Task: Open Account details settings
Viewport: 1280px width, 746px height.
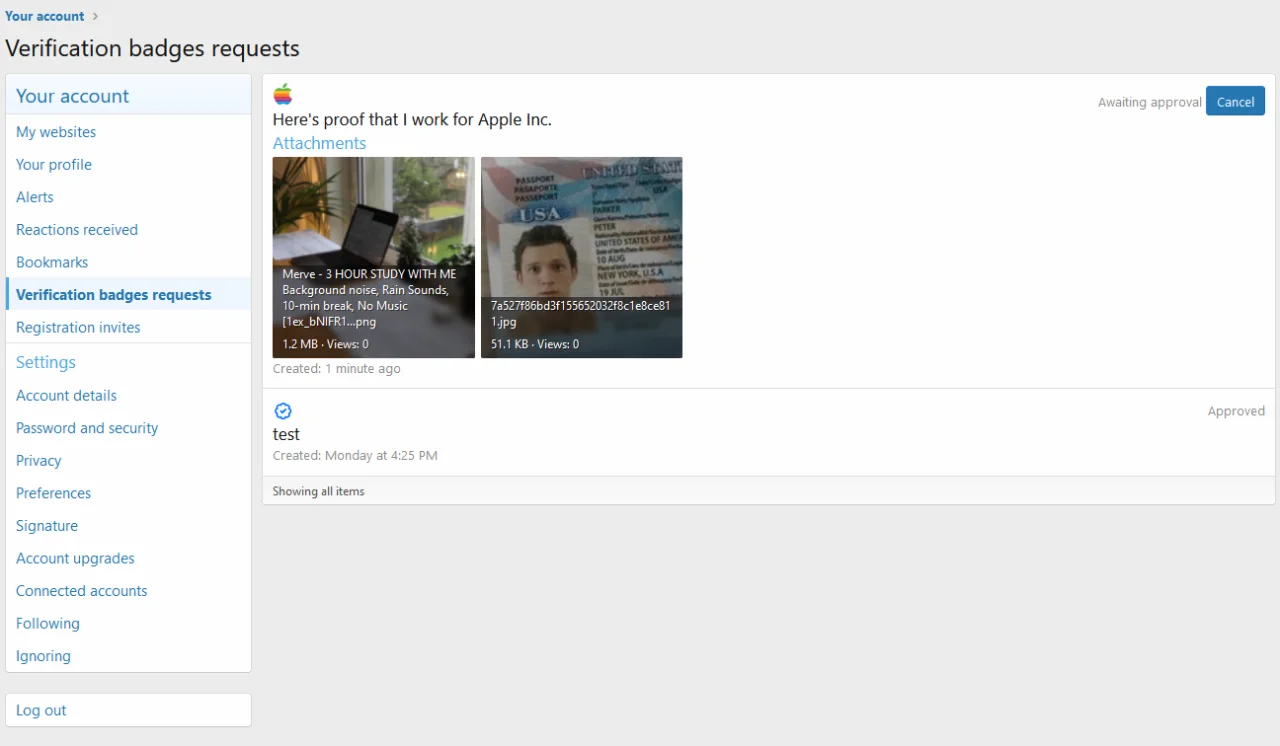Action: click(x=66, y=395)
